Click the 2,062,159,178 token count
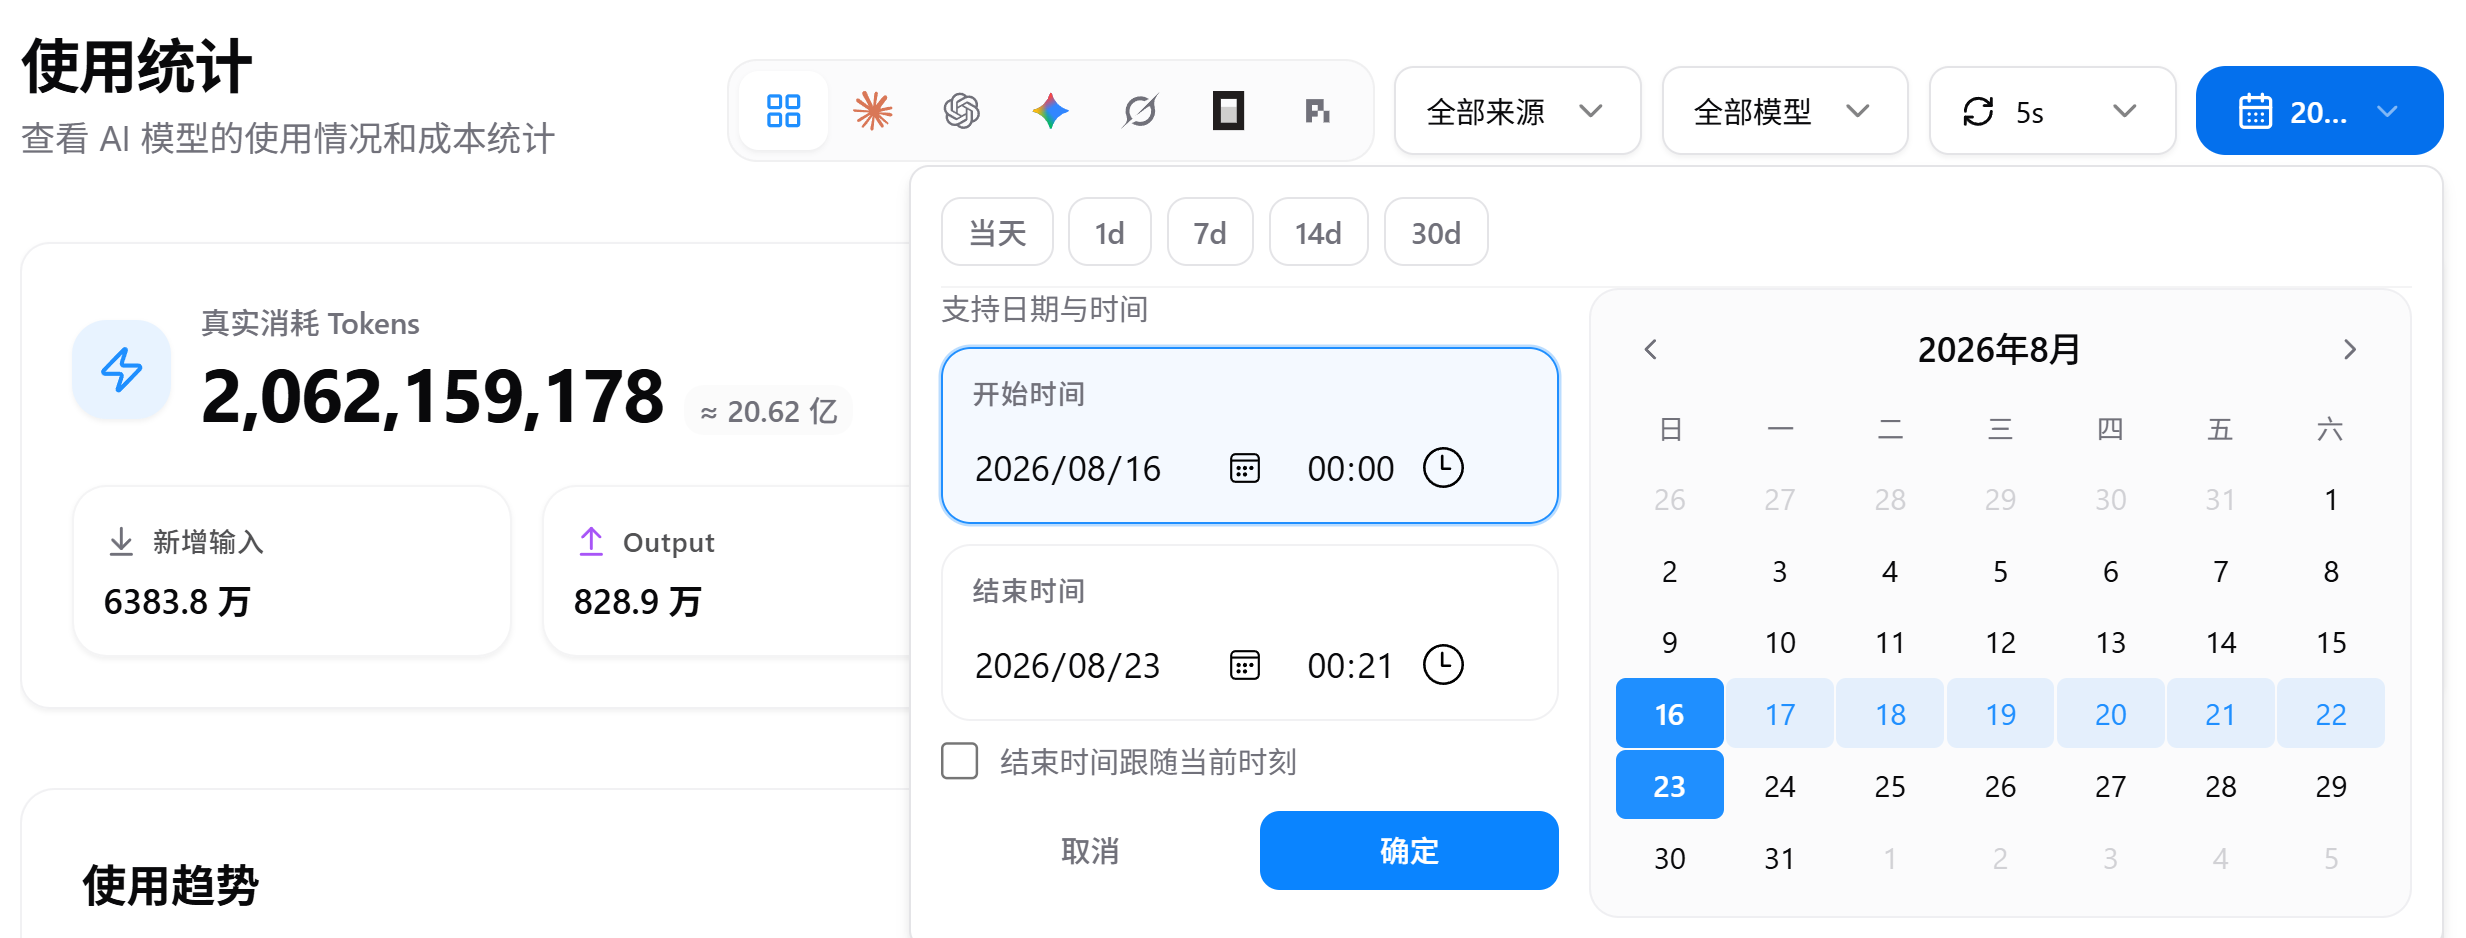Image resolution: width=2466 pixels, height=938 pixels. [432, 397]
